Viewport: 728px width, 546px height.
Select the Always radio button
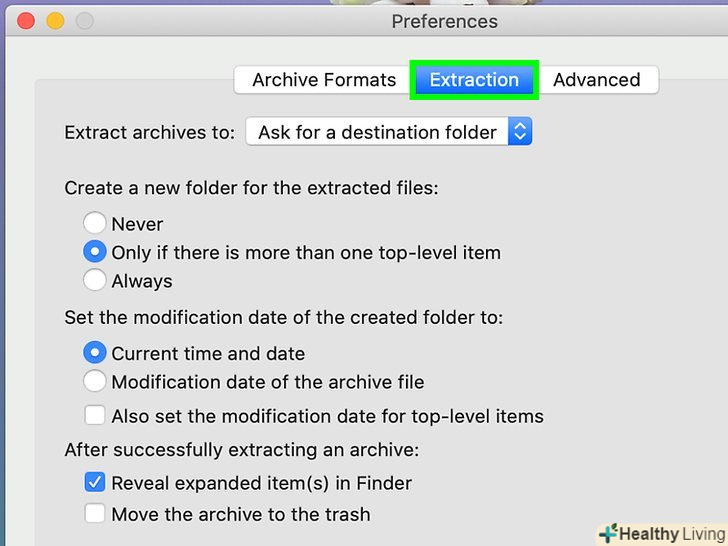click(x=95, y=281)
